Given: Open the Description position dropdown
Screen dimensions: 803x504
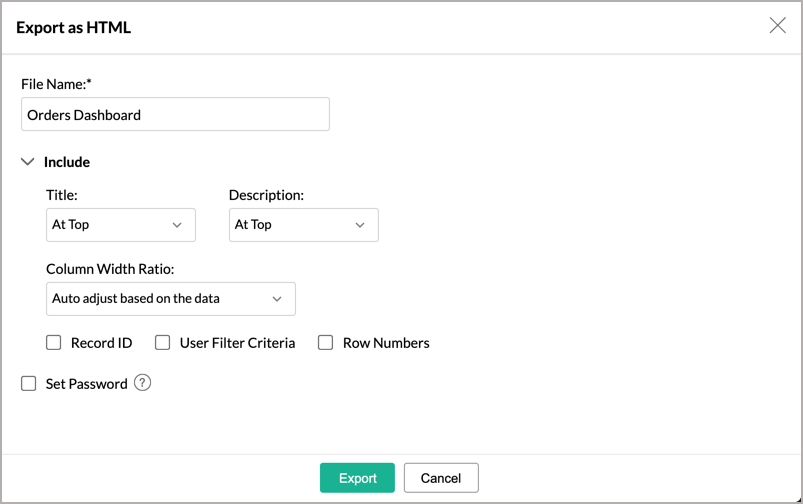Looking at the screenshot, I should click(x=303, y=225).
